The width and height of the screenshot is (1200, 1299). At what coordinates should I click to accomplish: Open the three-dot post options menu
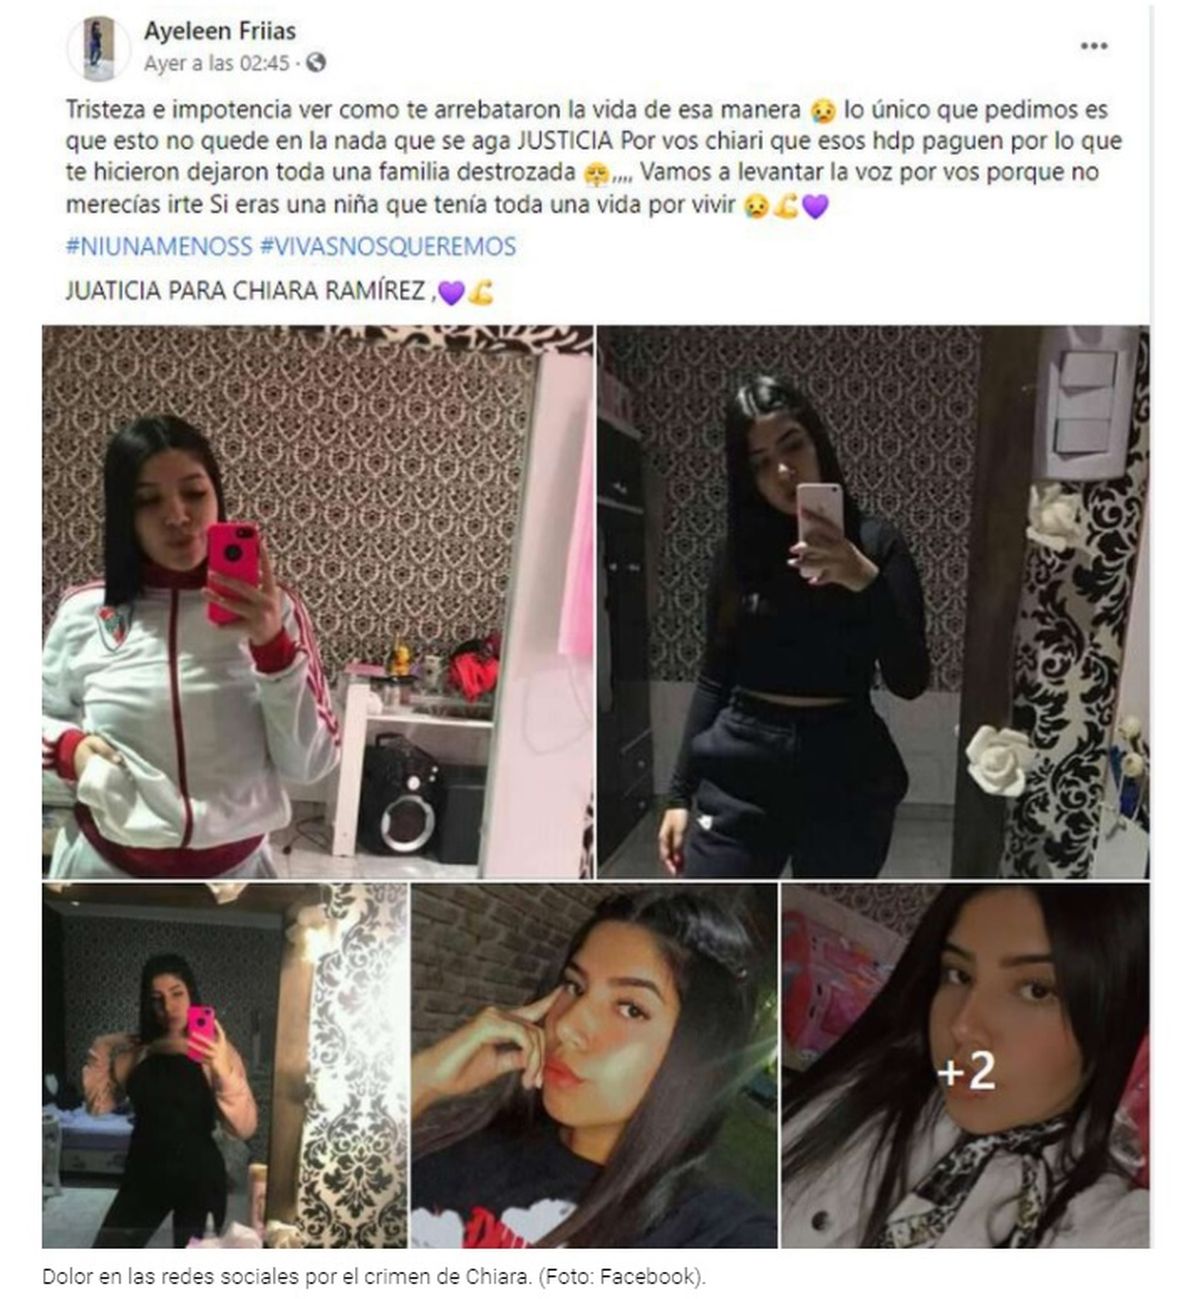click(1094, 46)
